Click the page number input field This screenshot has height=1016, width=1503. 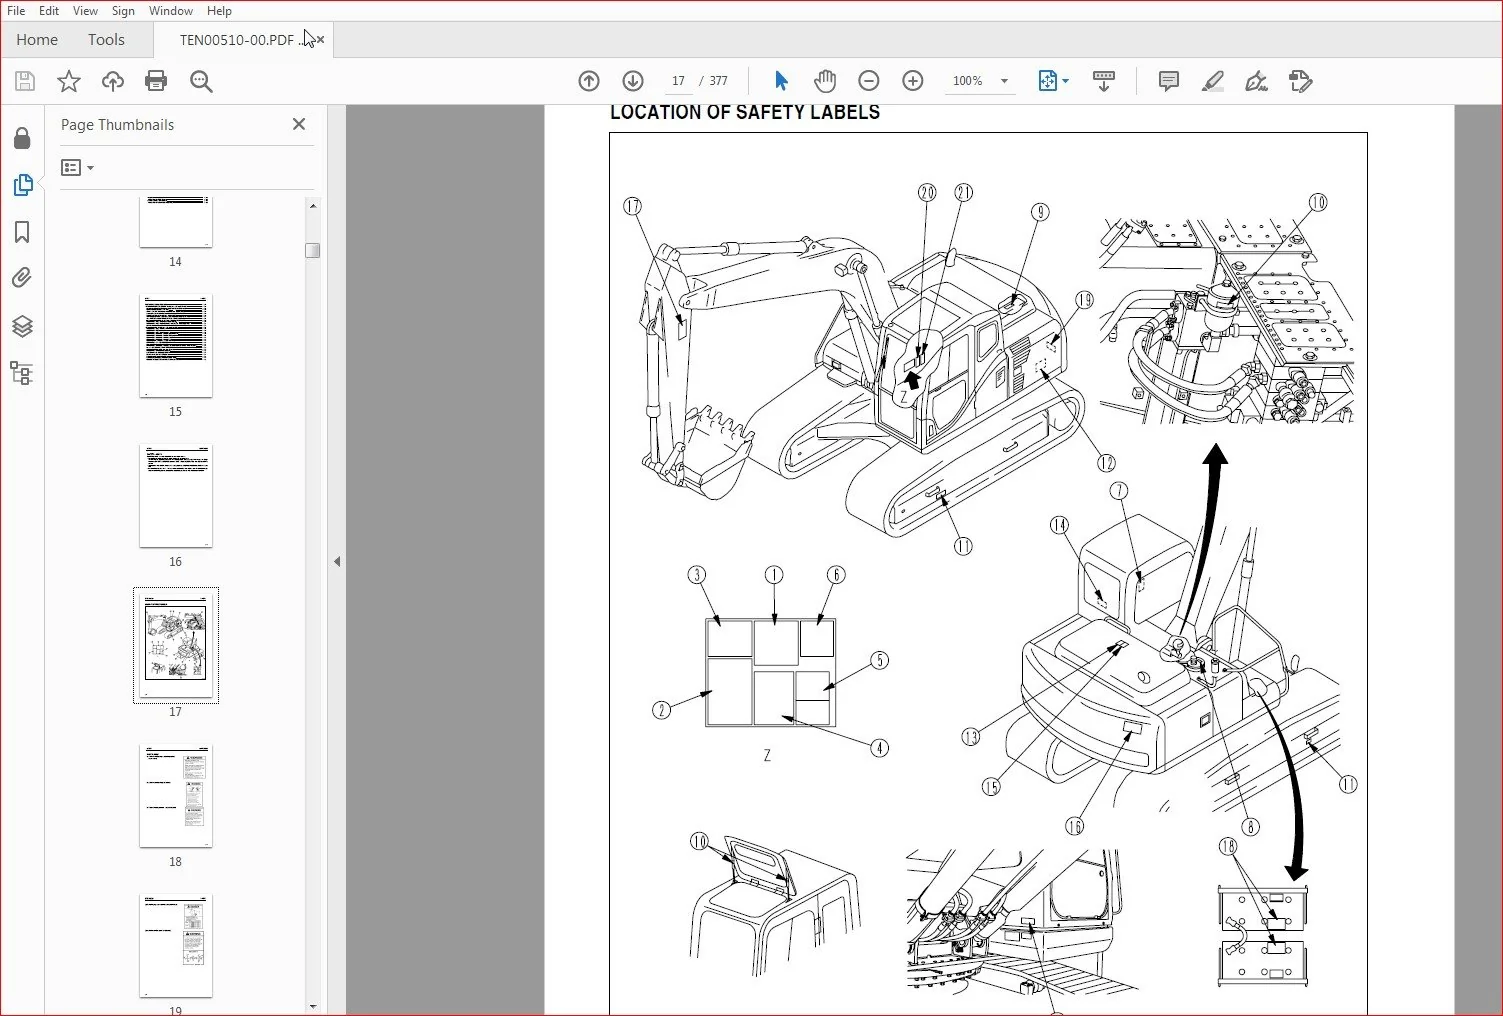tap(678, 81)
